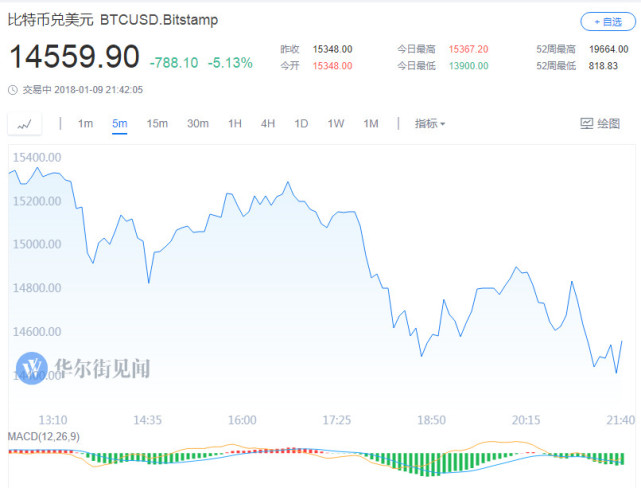The width and height of the screenshot is (641, 488).
Task: Click today's high 15367.20
Action: point(468,49)
